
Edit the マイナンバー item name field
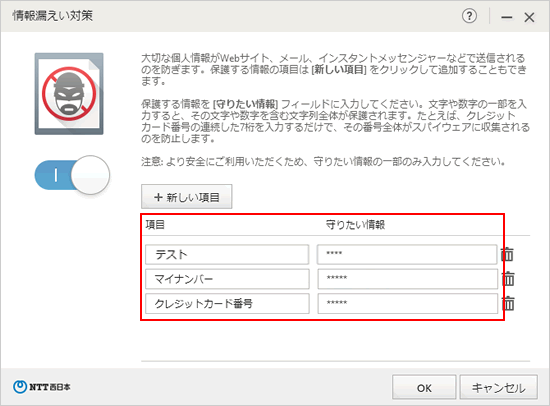(227, 279)
